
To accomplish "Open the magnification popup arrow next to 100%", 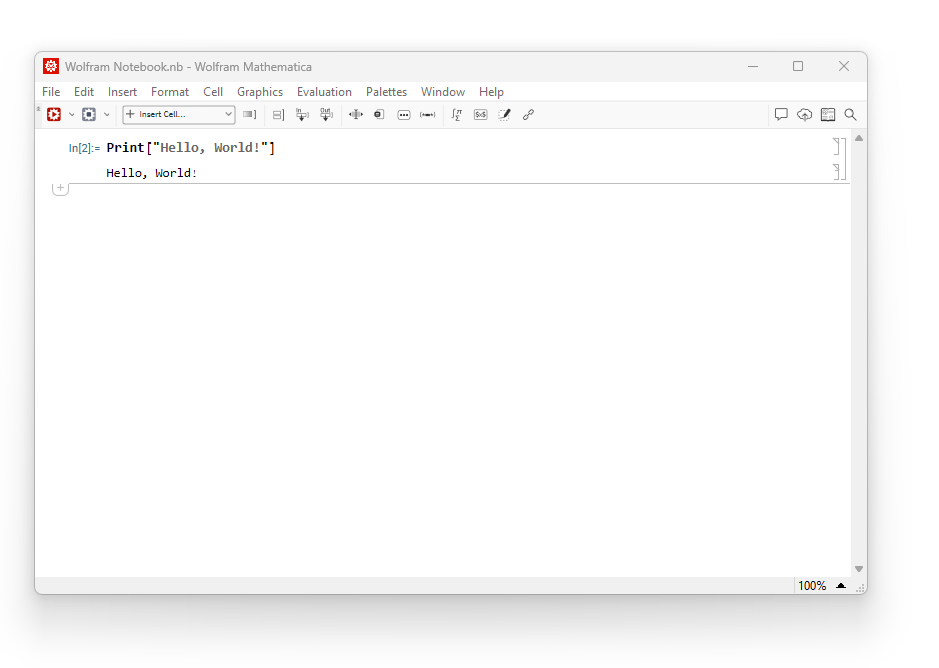I will (841, 586).
